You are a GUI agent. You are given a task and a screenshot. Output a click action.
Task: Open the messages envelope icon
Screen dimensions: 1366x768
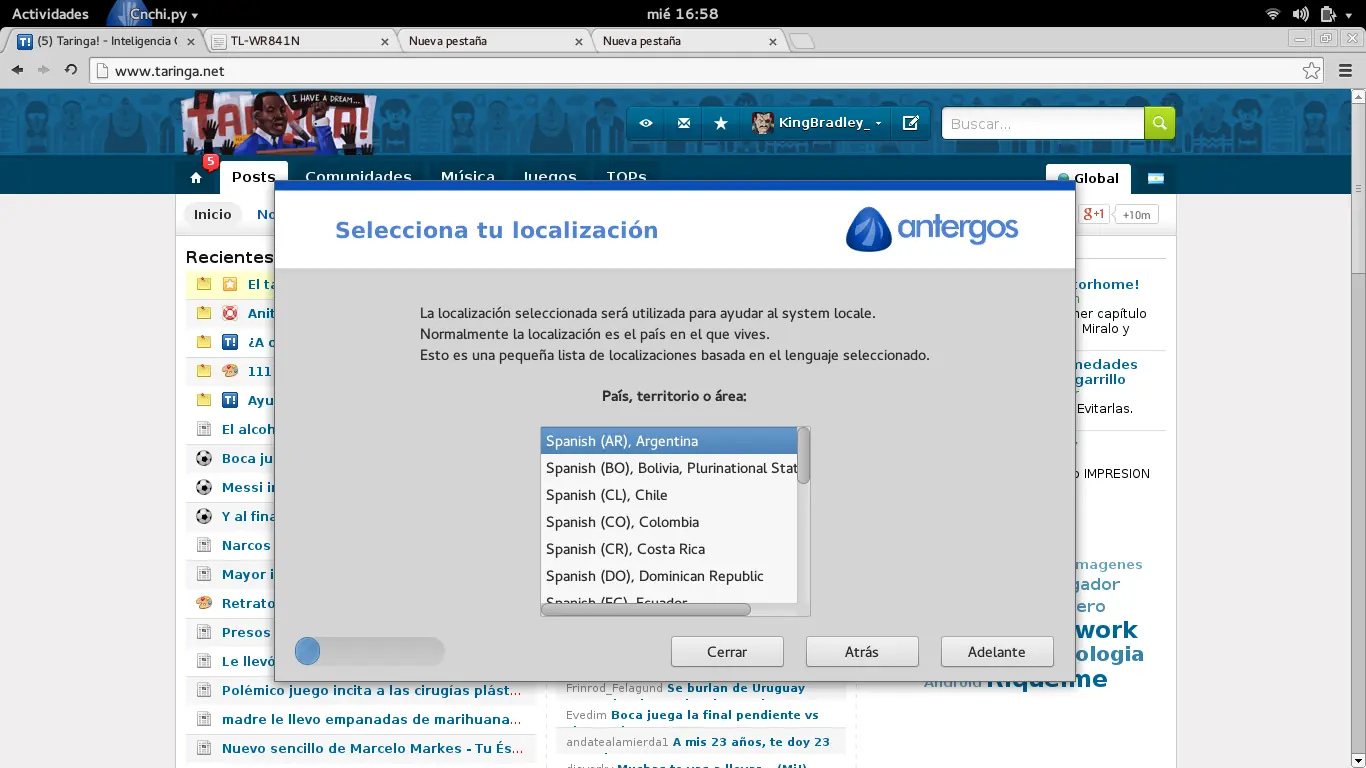pos(684,123)
